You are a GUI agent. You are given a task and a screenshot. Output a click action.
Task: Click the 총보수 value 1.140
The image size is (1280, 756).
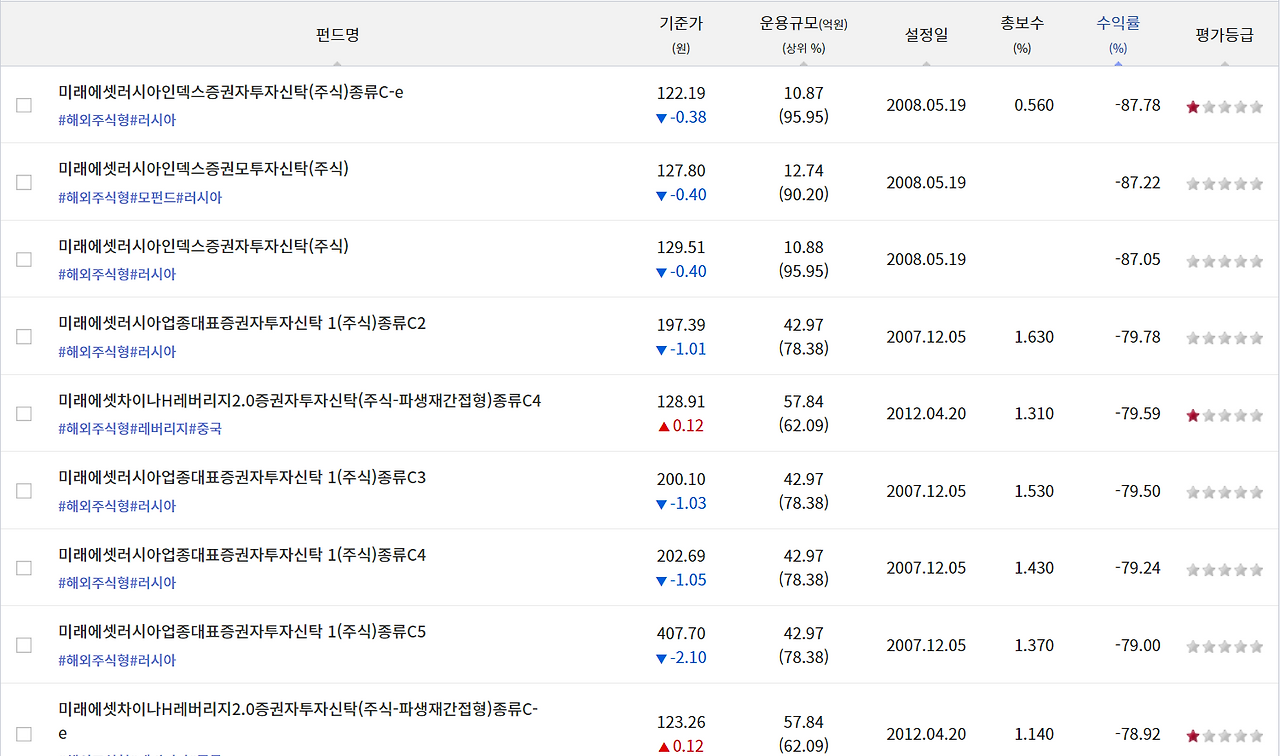click(1034, 734)
